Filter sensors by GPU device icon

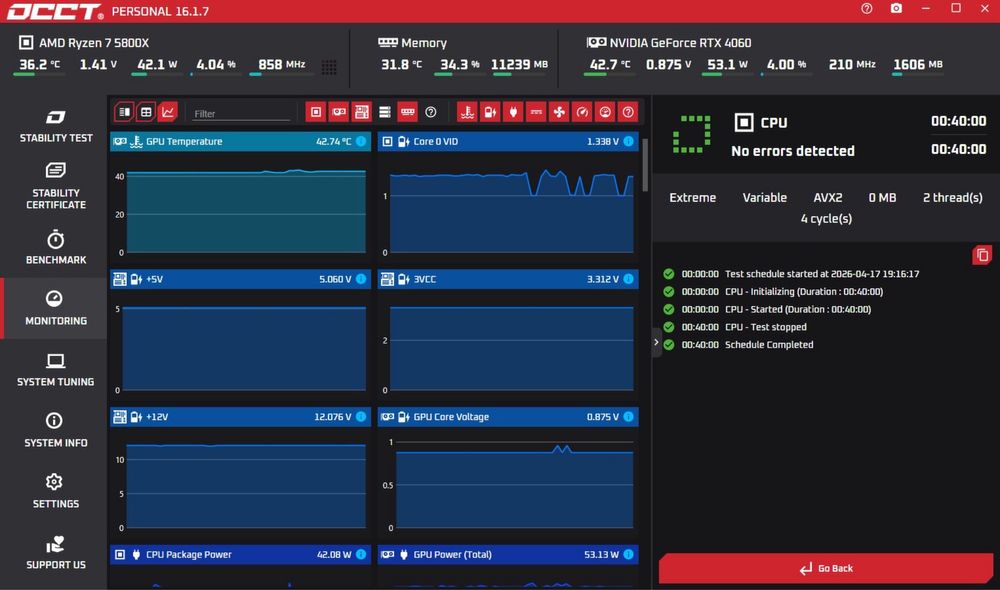[x=339, y=112]
